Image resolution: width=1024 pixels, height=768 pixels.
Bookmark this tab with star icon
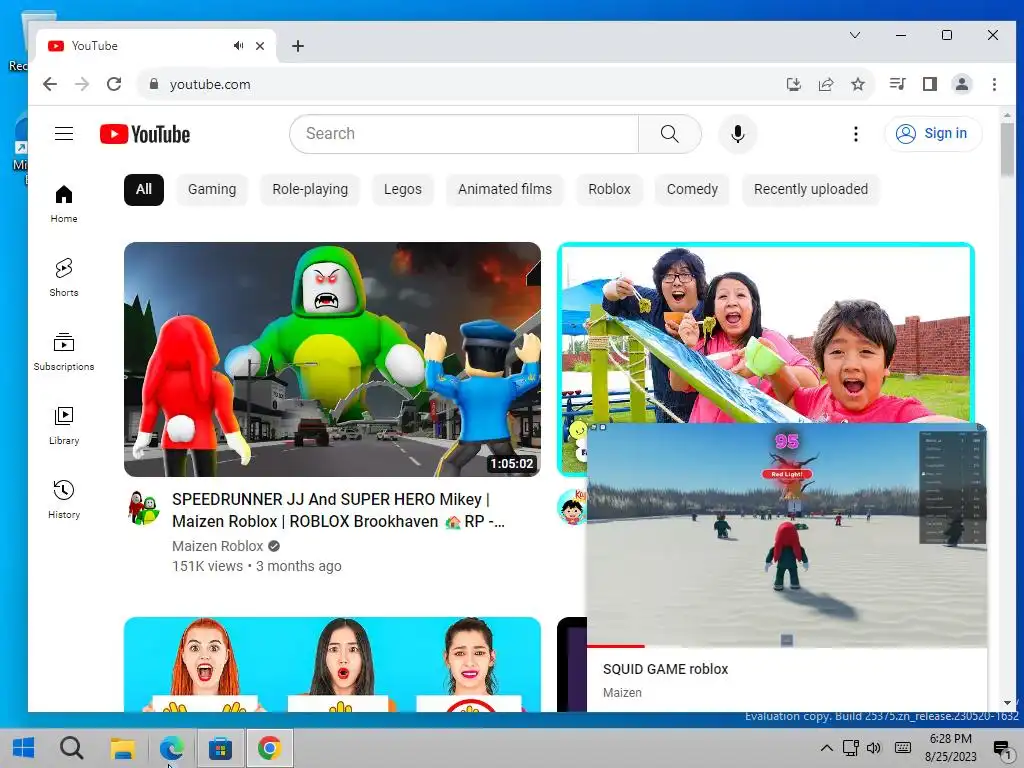tap(857, 84)
